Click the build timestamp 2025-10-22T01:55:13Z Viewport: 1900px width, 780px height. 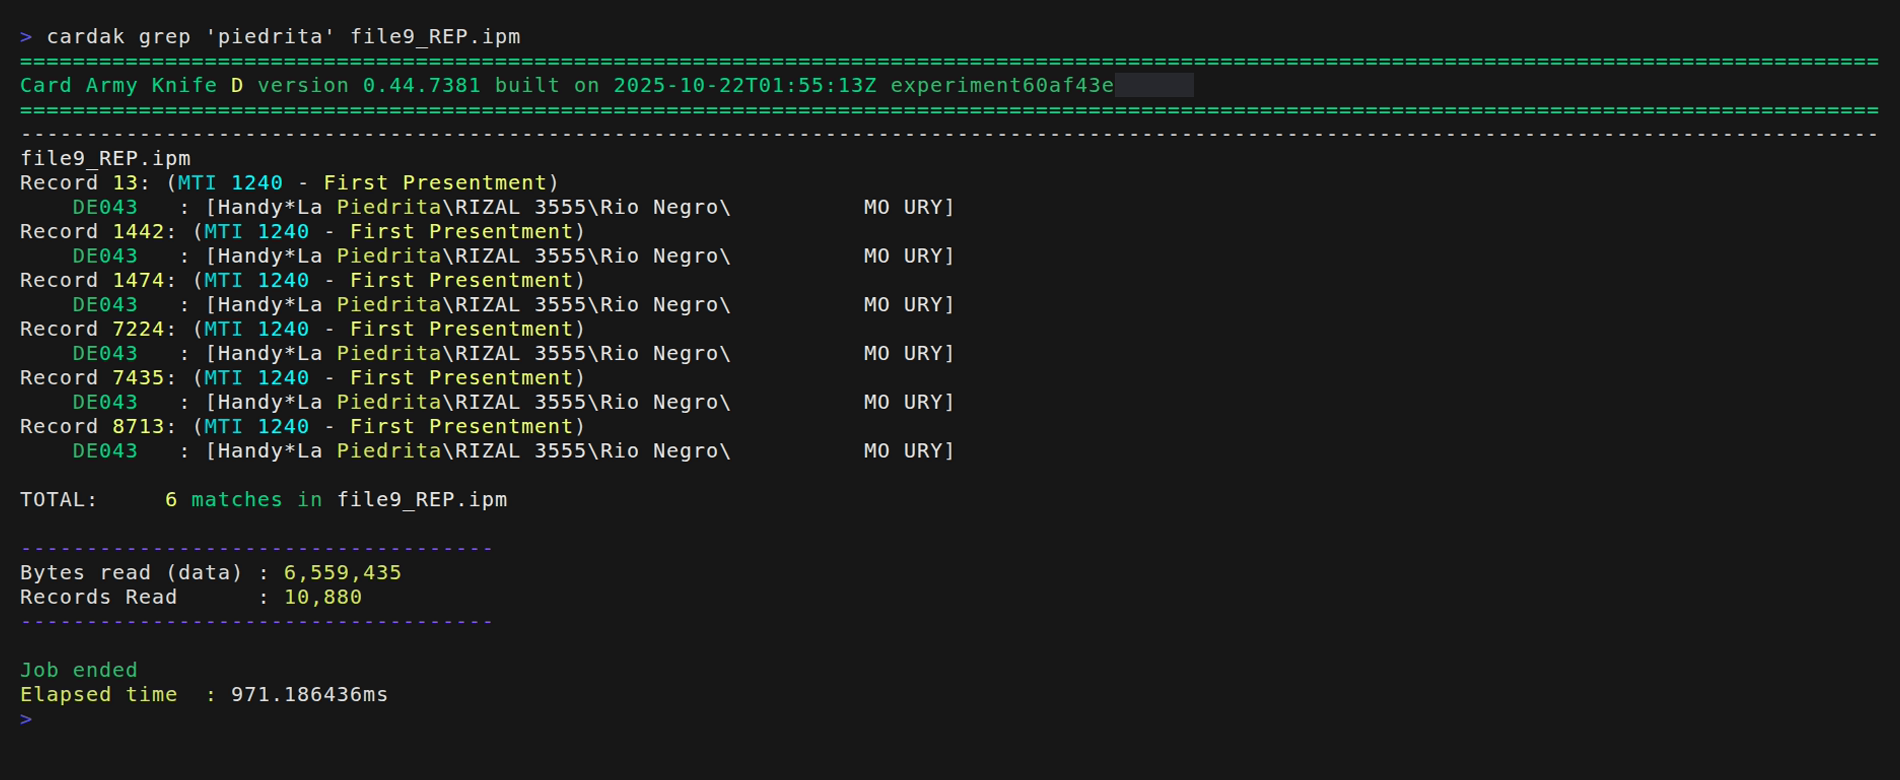pyautogui.click(x=744, y=86)
